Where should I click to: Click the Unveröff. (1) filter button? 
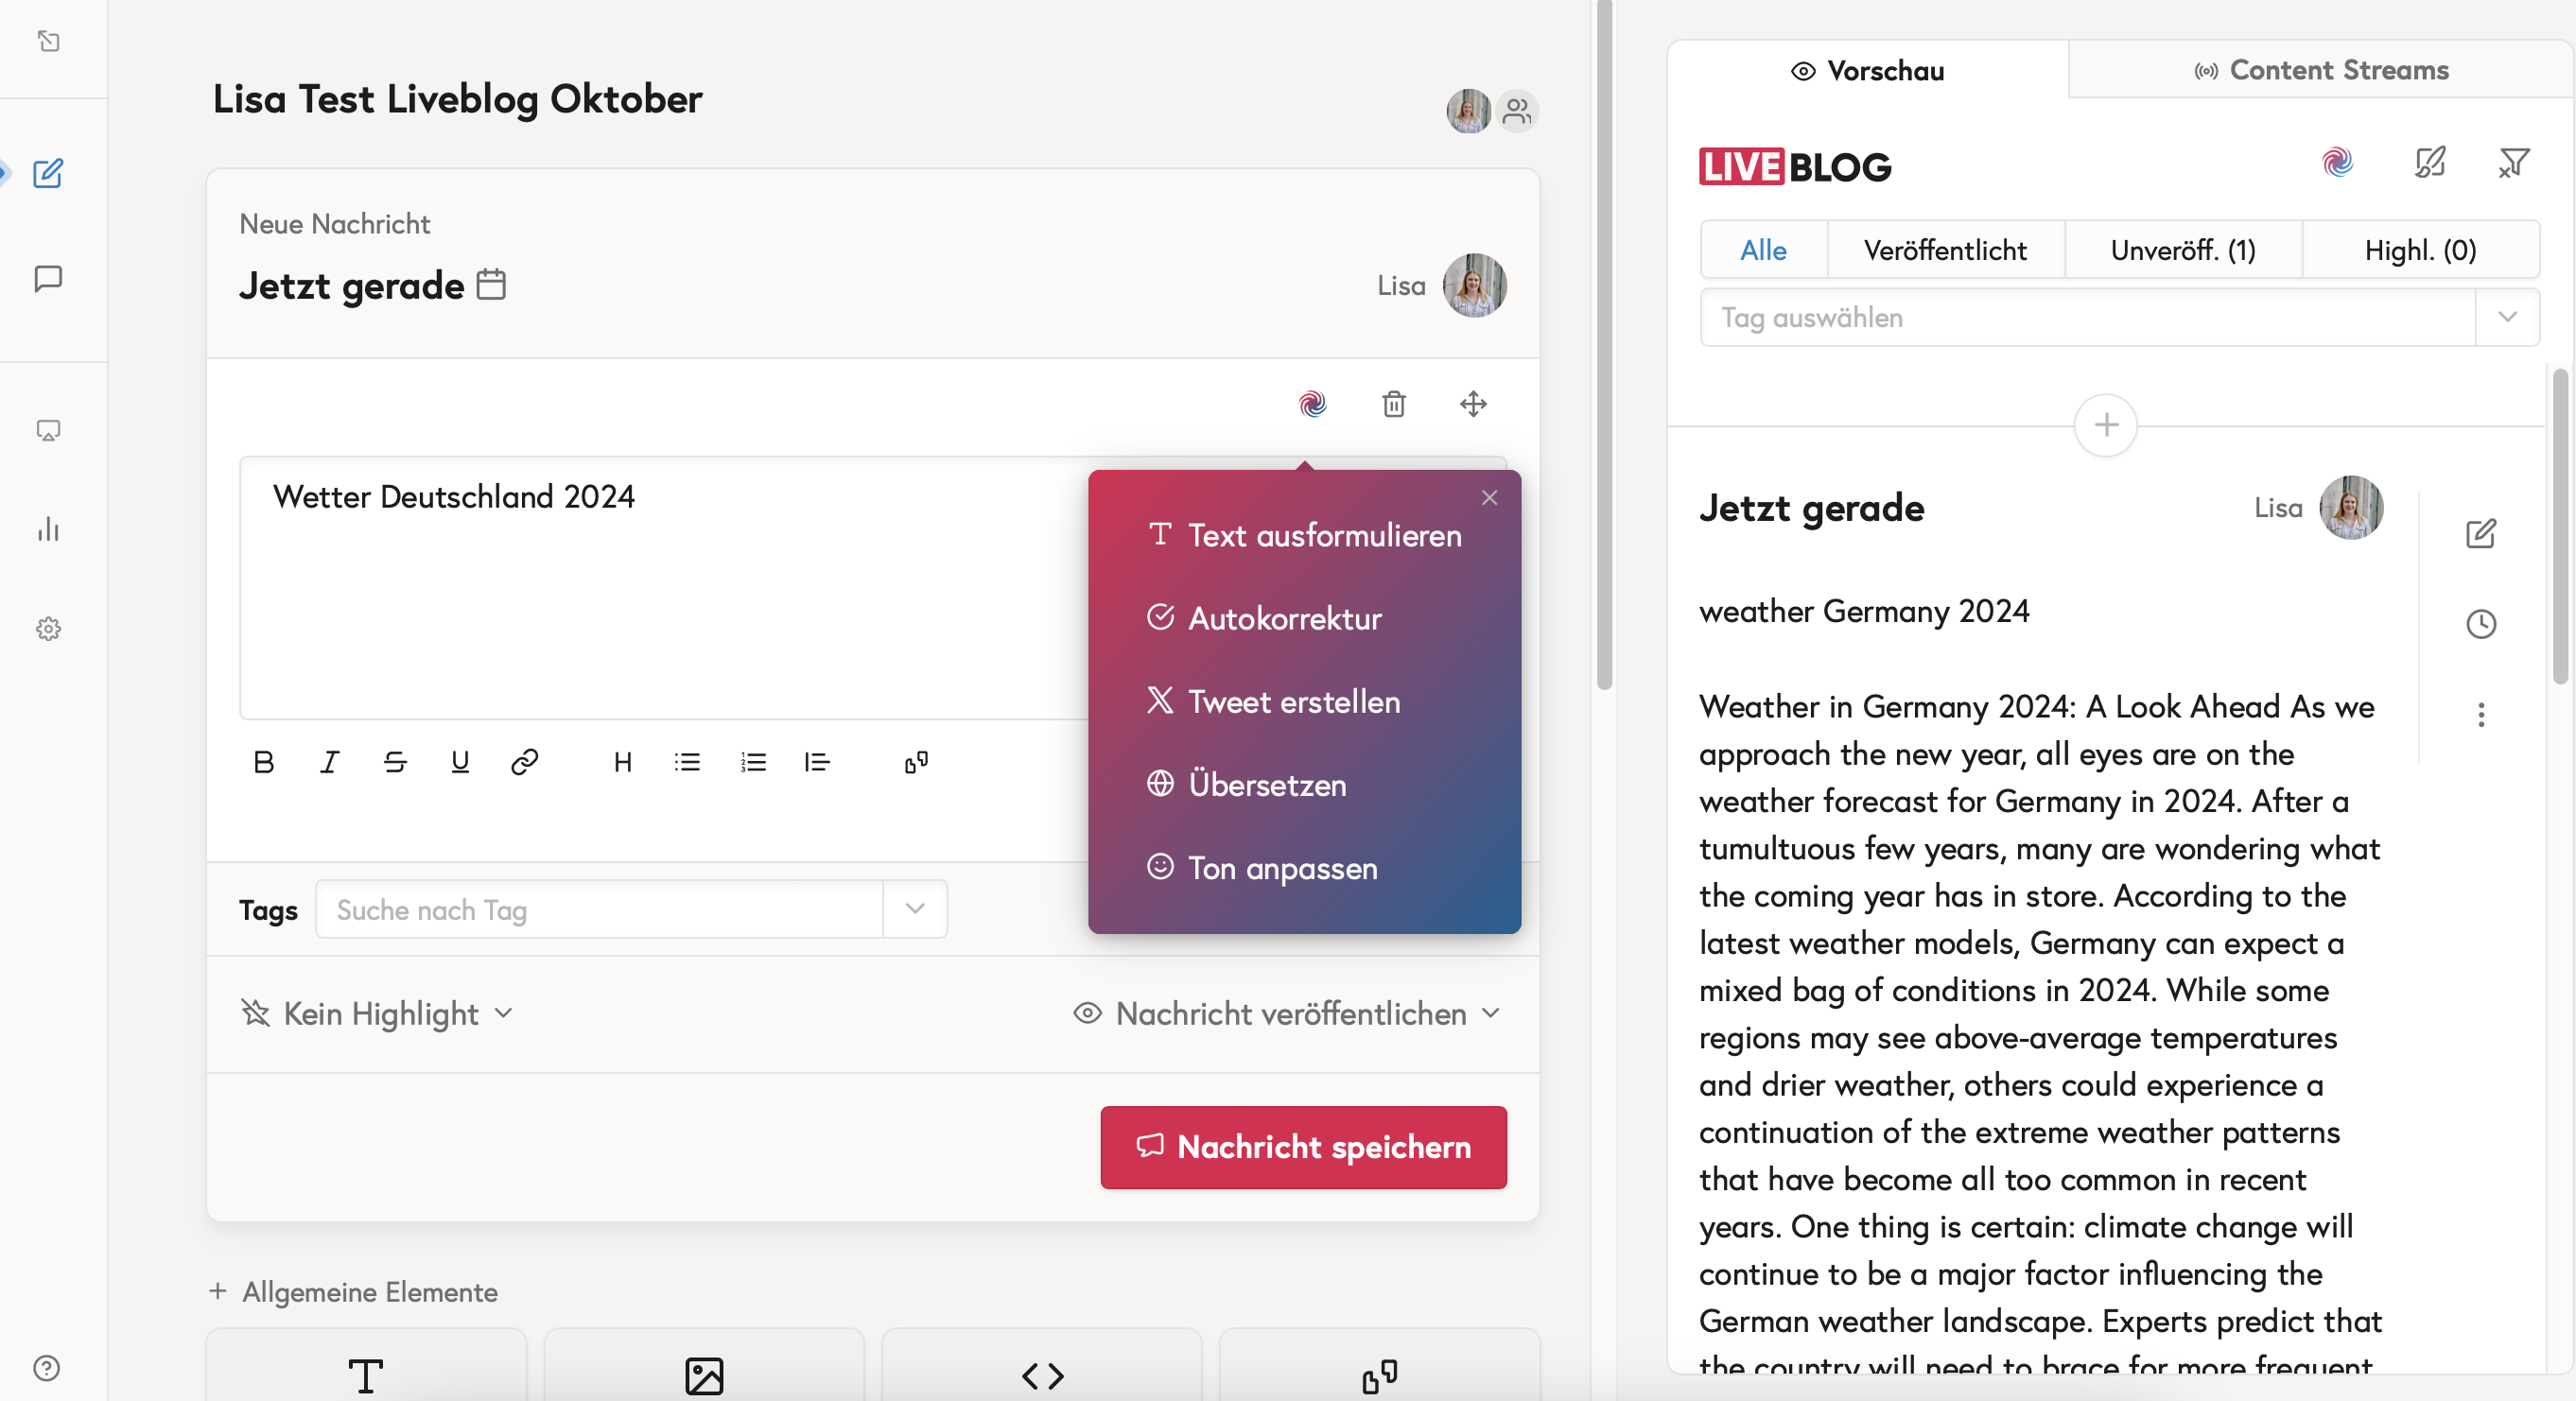(2182, 250)
